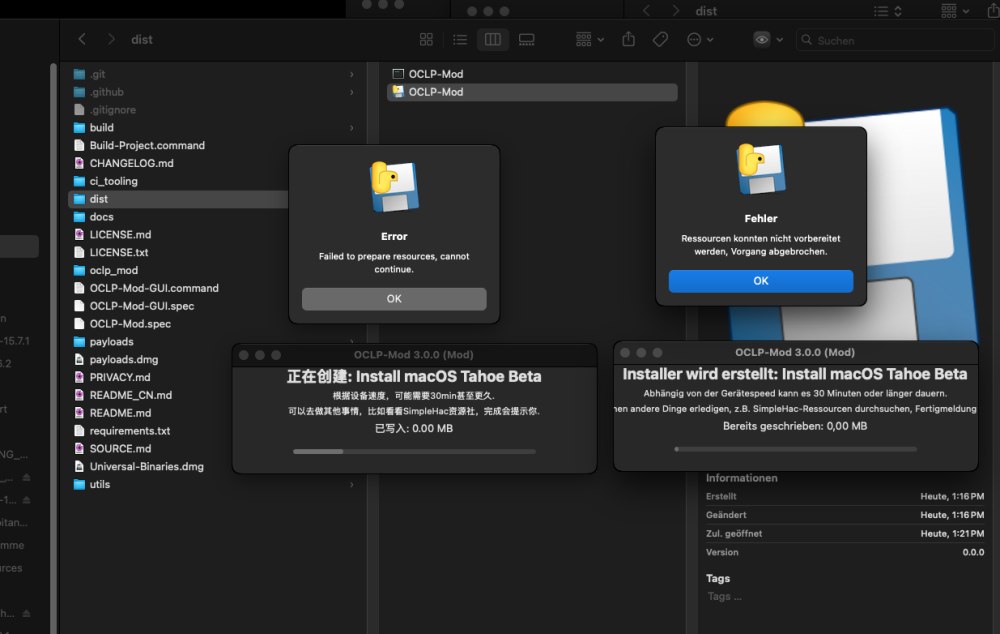Switch Finder to list view
The width and height of the screenshot is (1000, 634).
pos(460,40)
